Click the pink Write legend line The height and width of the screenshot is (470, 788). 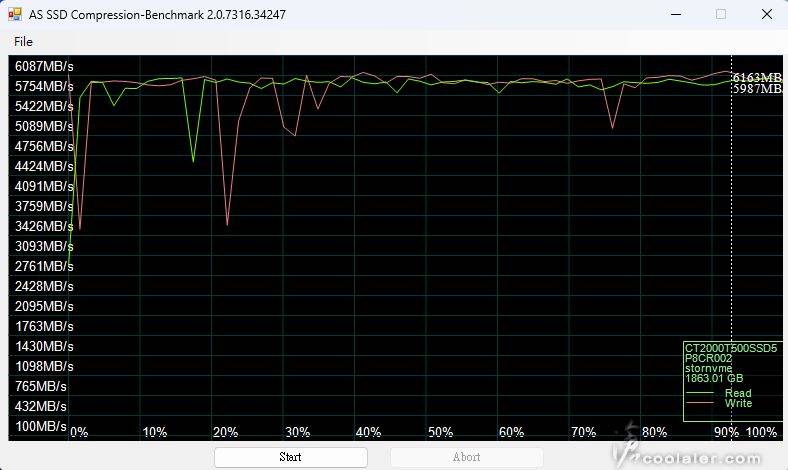[x=701, y=404]
